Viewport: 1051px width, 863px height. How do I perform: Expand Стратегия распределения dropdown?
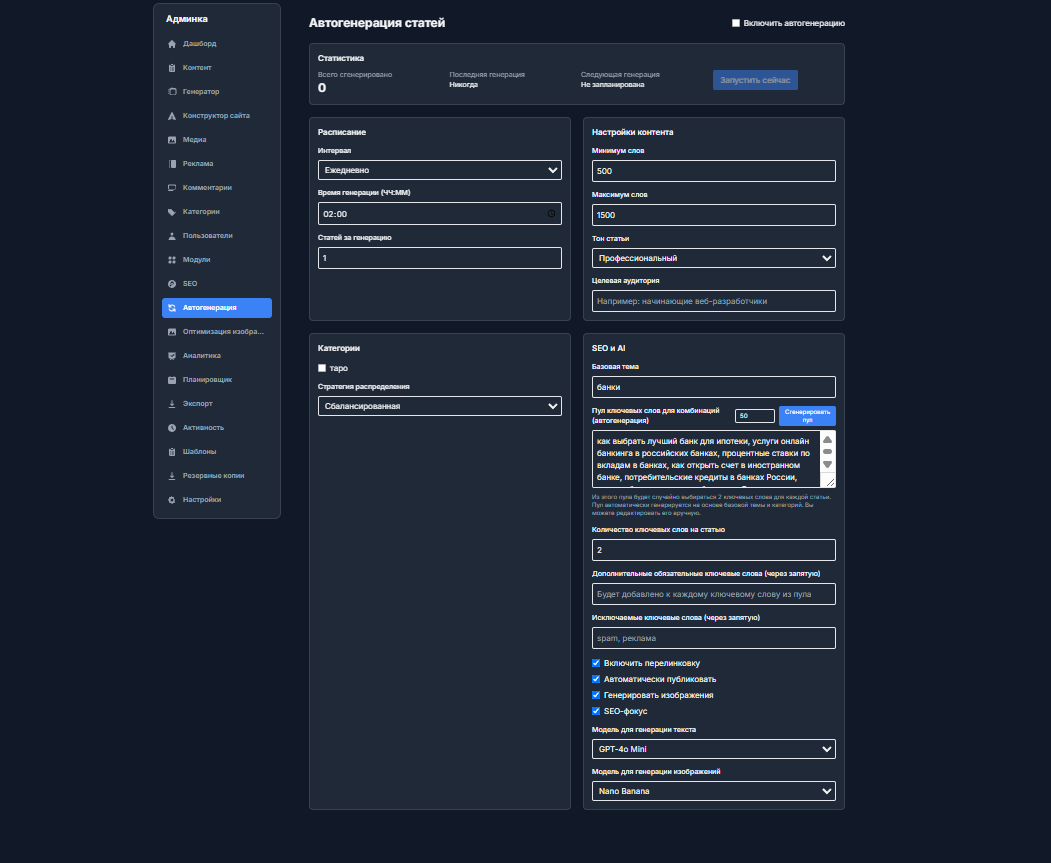click(440, 406)
